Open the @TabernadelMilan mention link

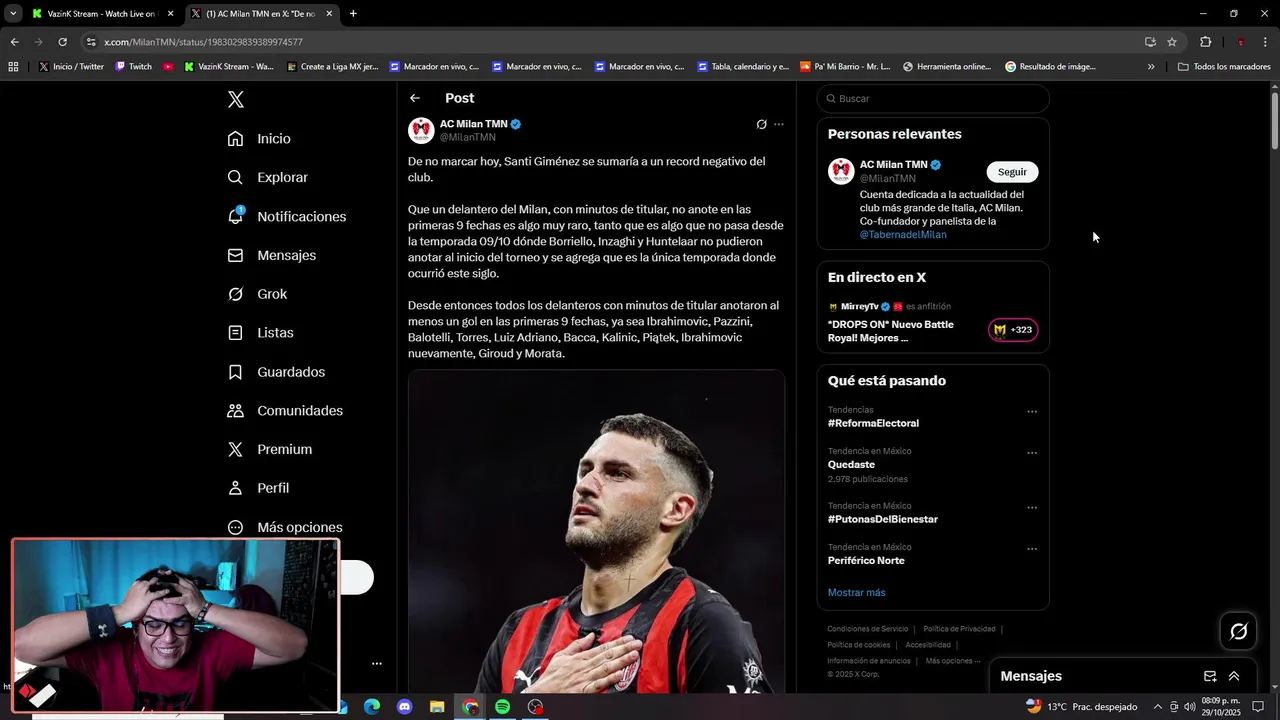(x=903, y=234)
